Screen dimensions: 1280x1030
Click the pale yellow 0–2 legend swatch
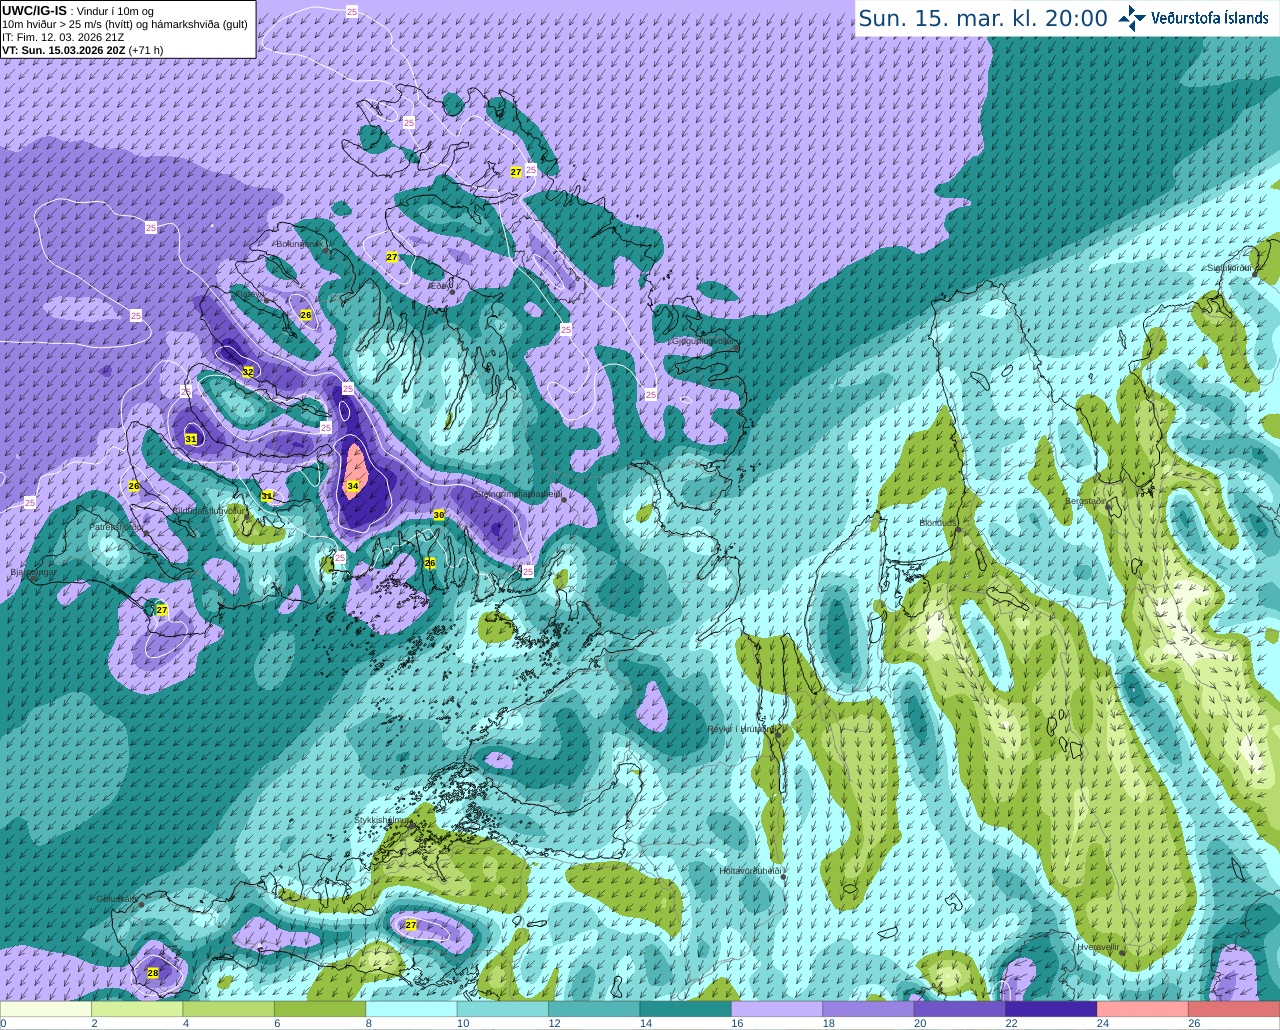[x=46, y=1009]
